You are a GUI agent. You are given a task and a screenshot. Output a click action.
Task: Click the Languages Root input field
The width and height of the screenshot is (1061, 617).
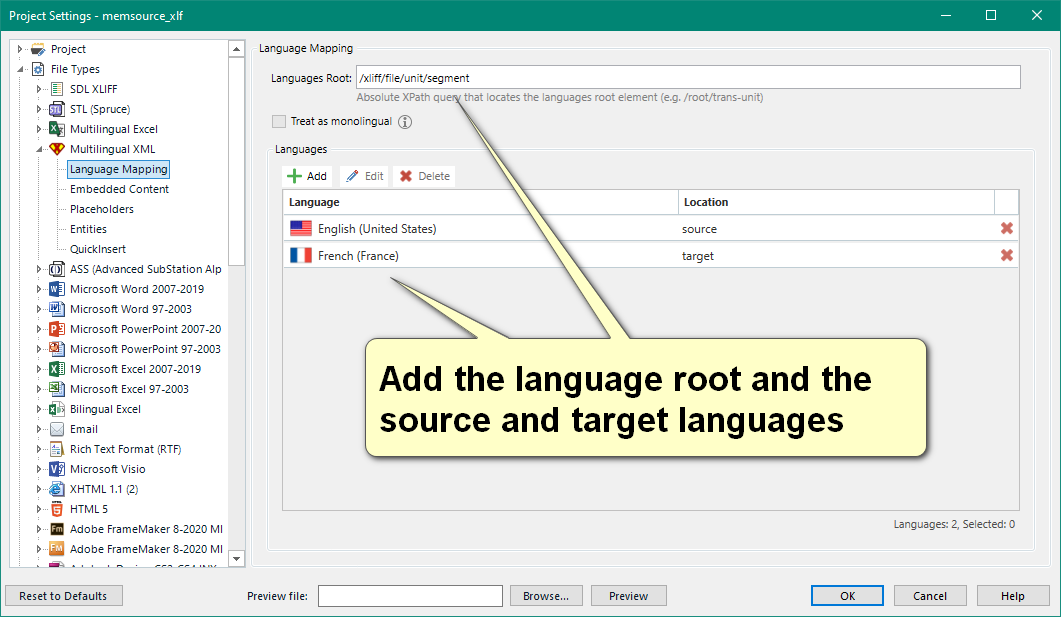[x=688, y=78]
